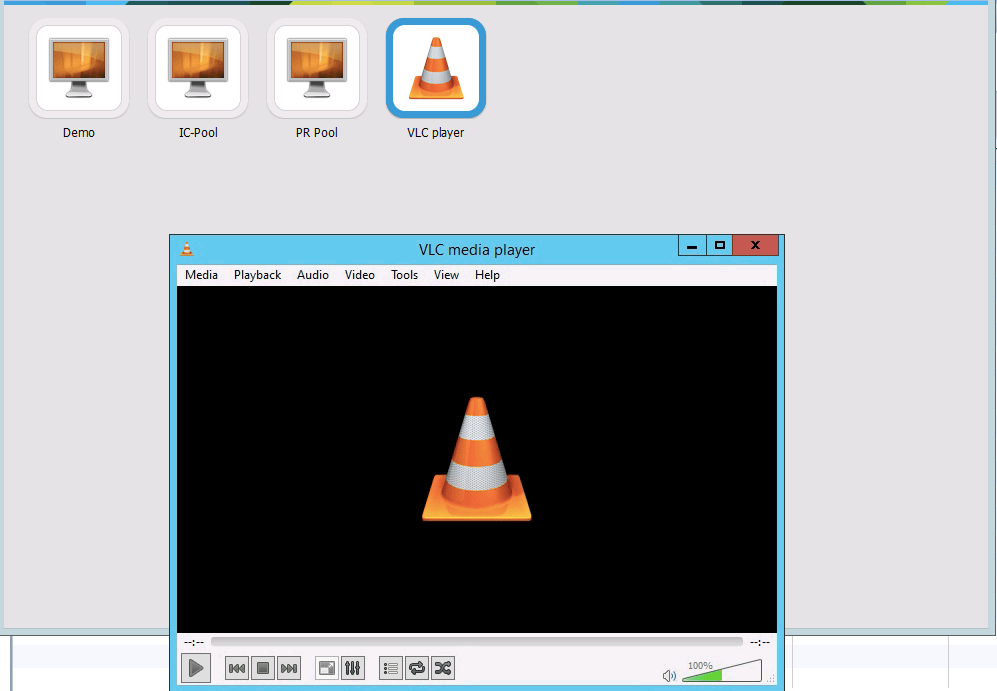The height and width of the screenshot is (691, 997).
Task: Show extended settings equalizer icon
Action: pyautogui.click(x=352, y=668)
